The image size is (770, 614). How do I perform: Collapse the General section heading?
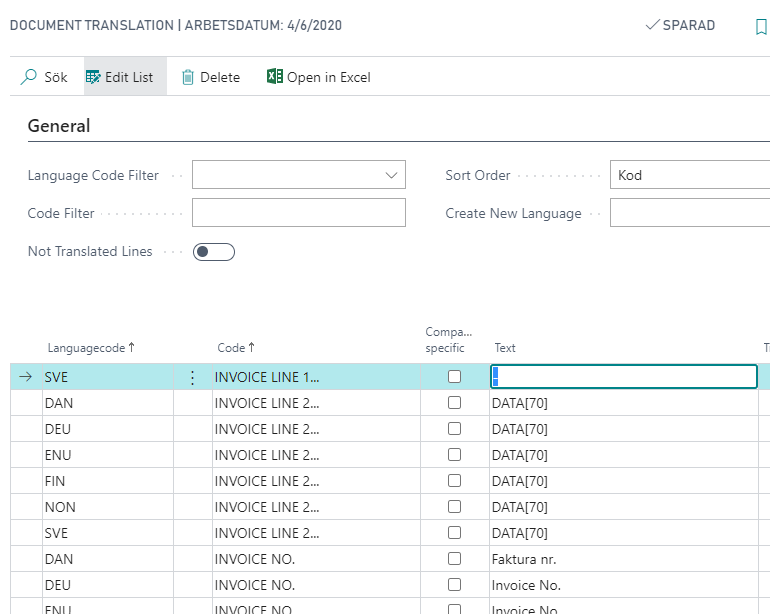(59, 126)
